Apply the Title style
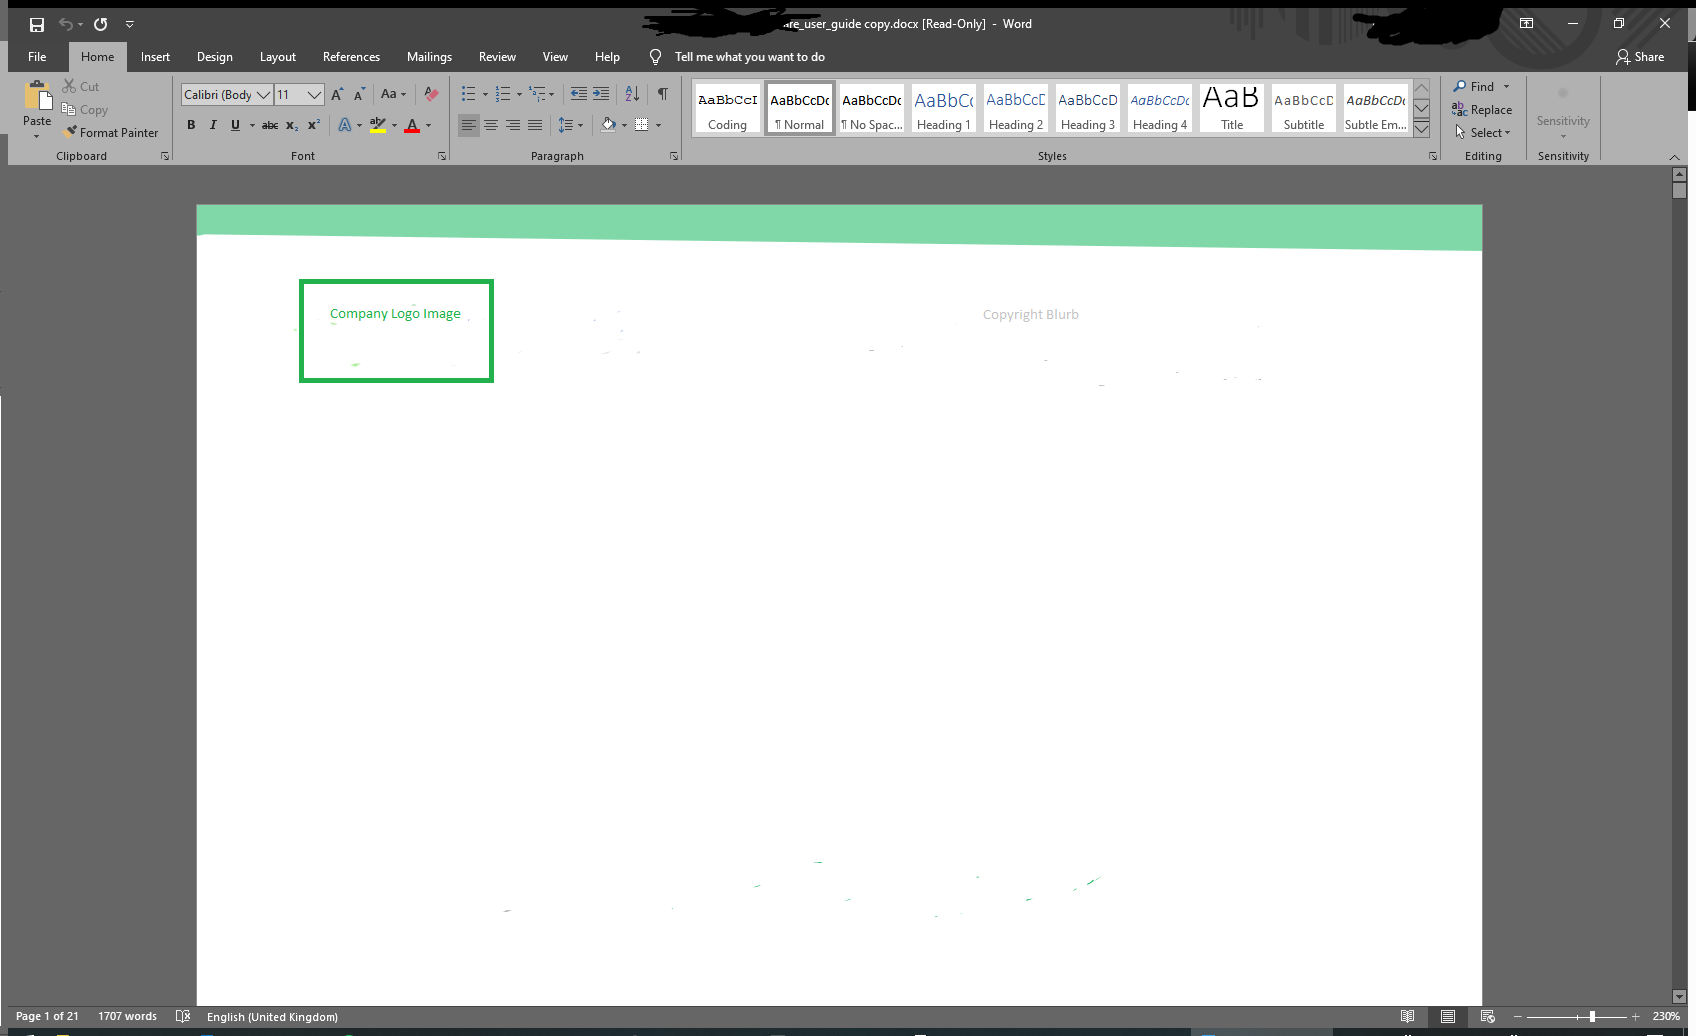 click(1231, 109)
